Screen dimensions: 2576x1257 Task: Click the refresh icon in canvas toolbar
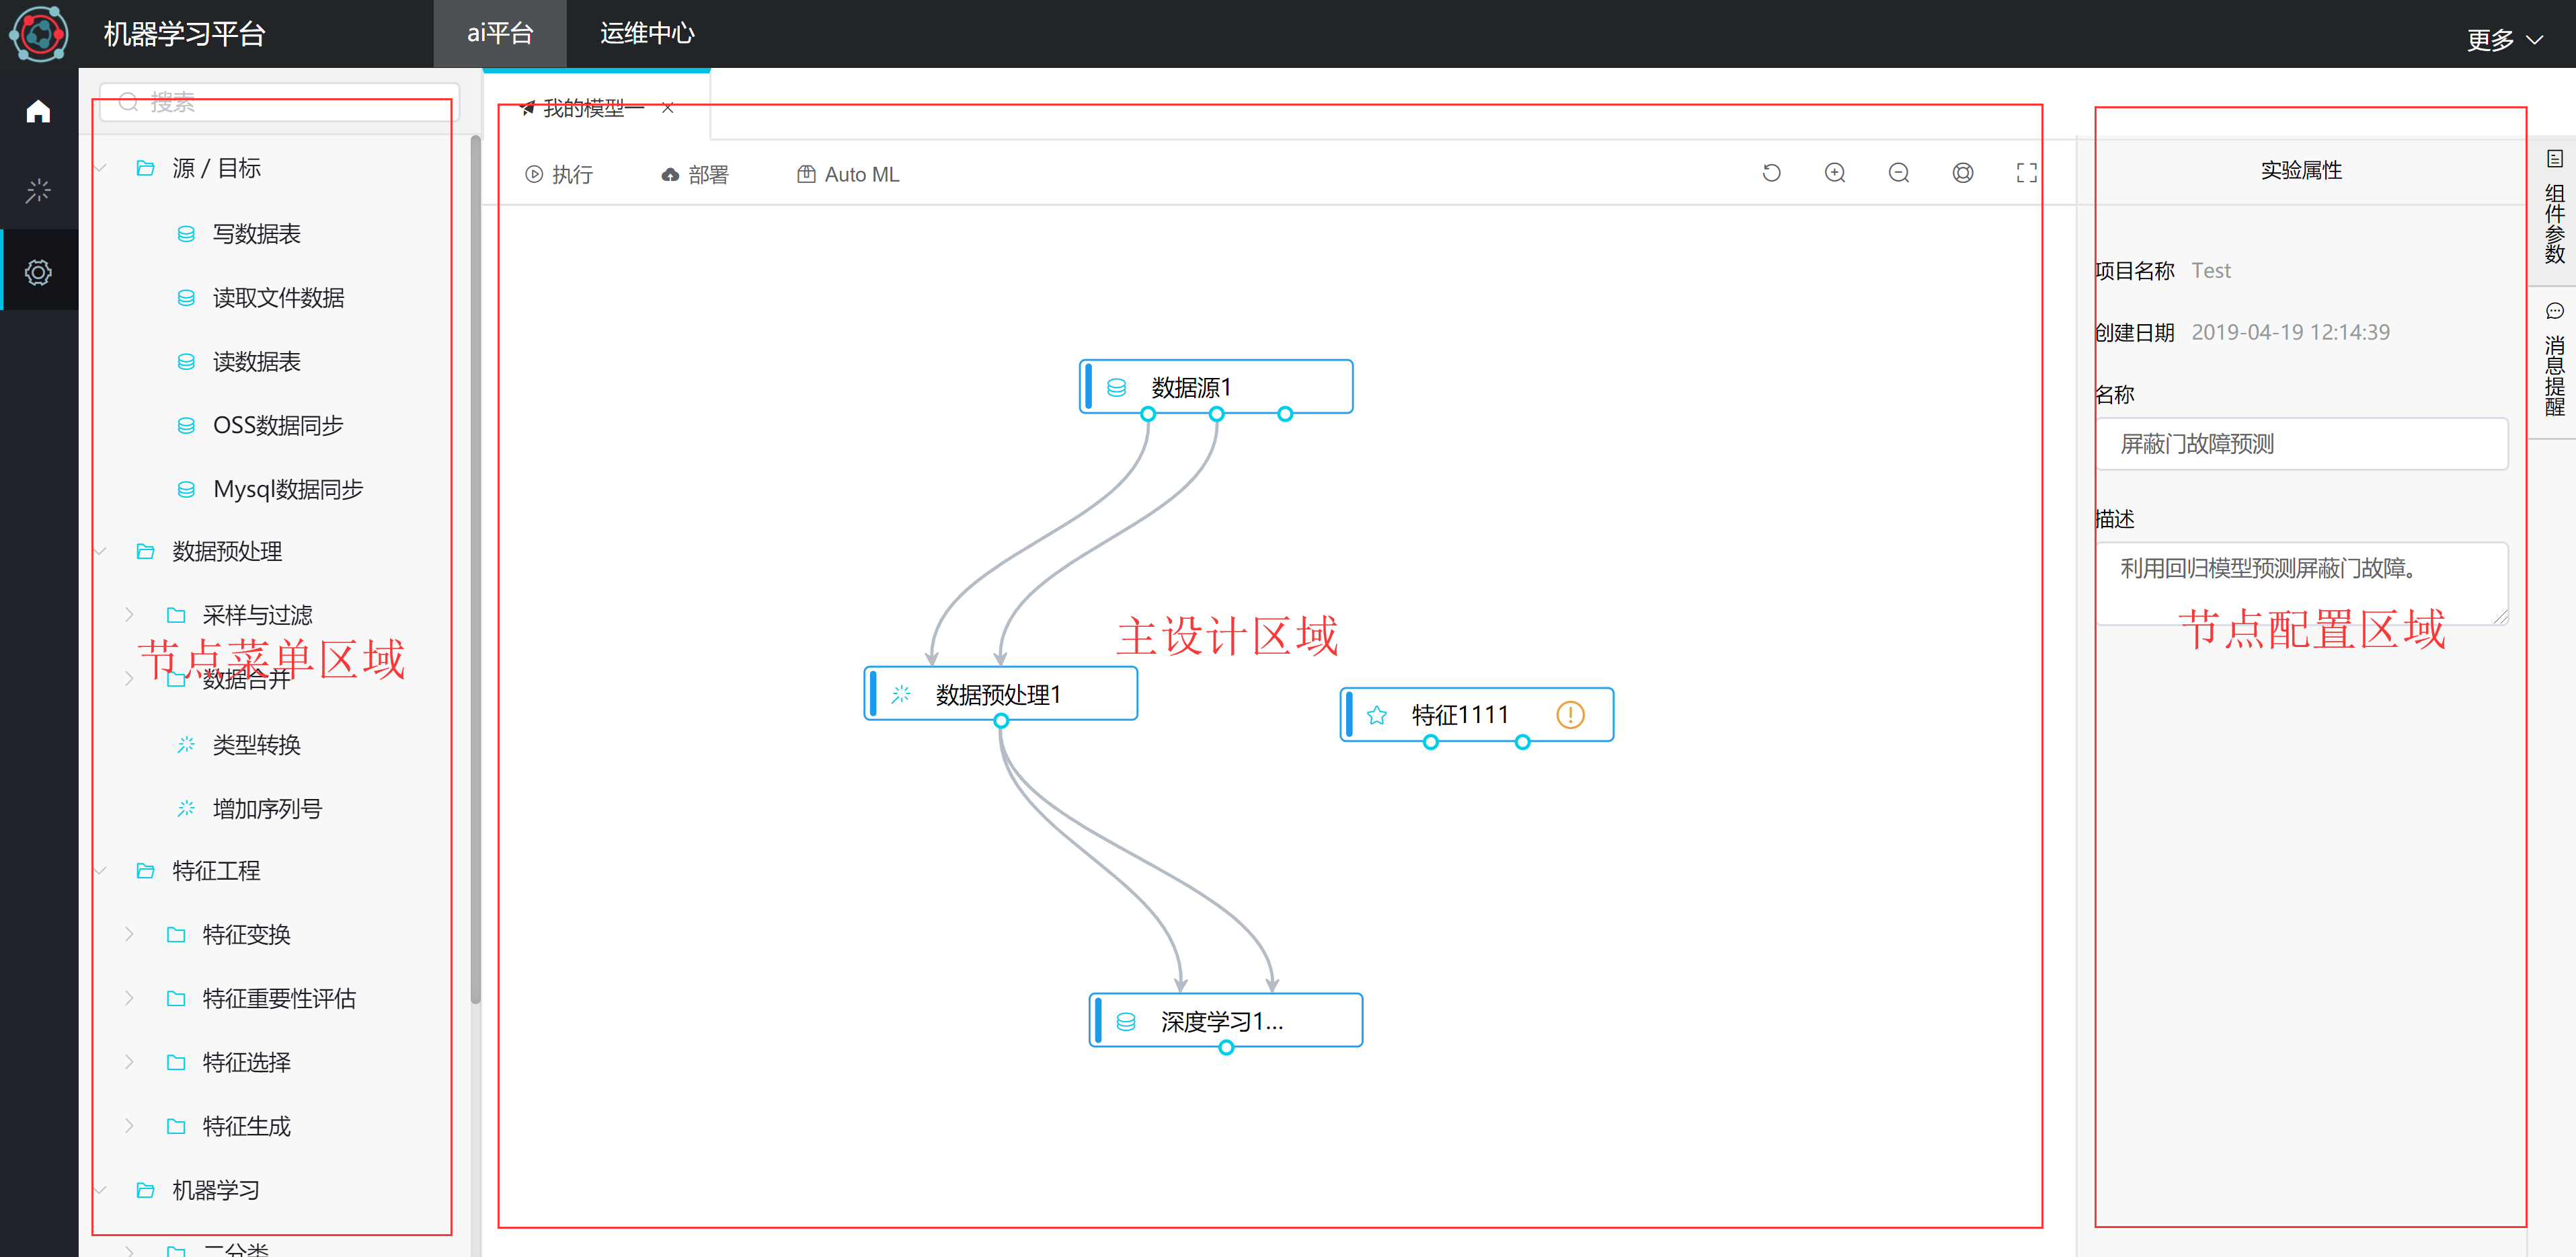pyautogui.click(x=1771, y=173)
